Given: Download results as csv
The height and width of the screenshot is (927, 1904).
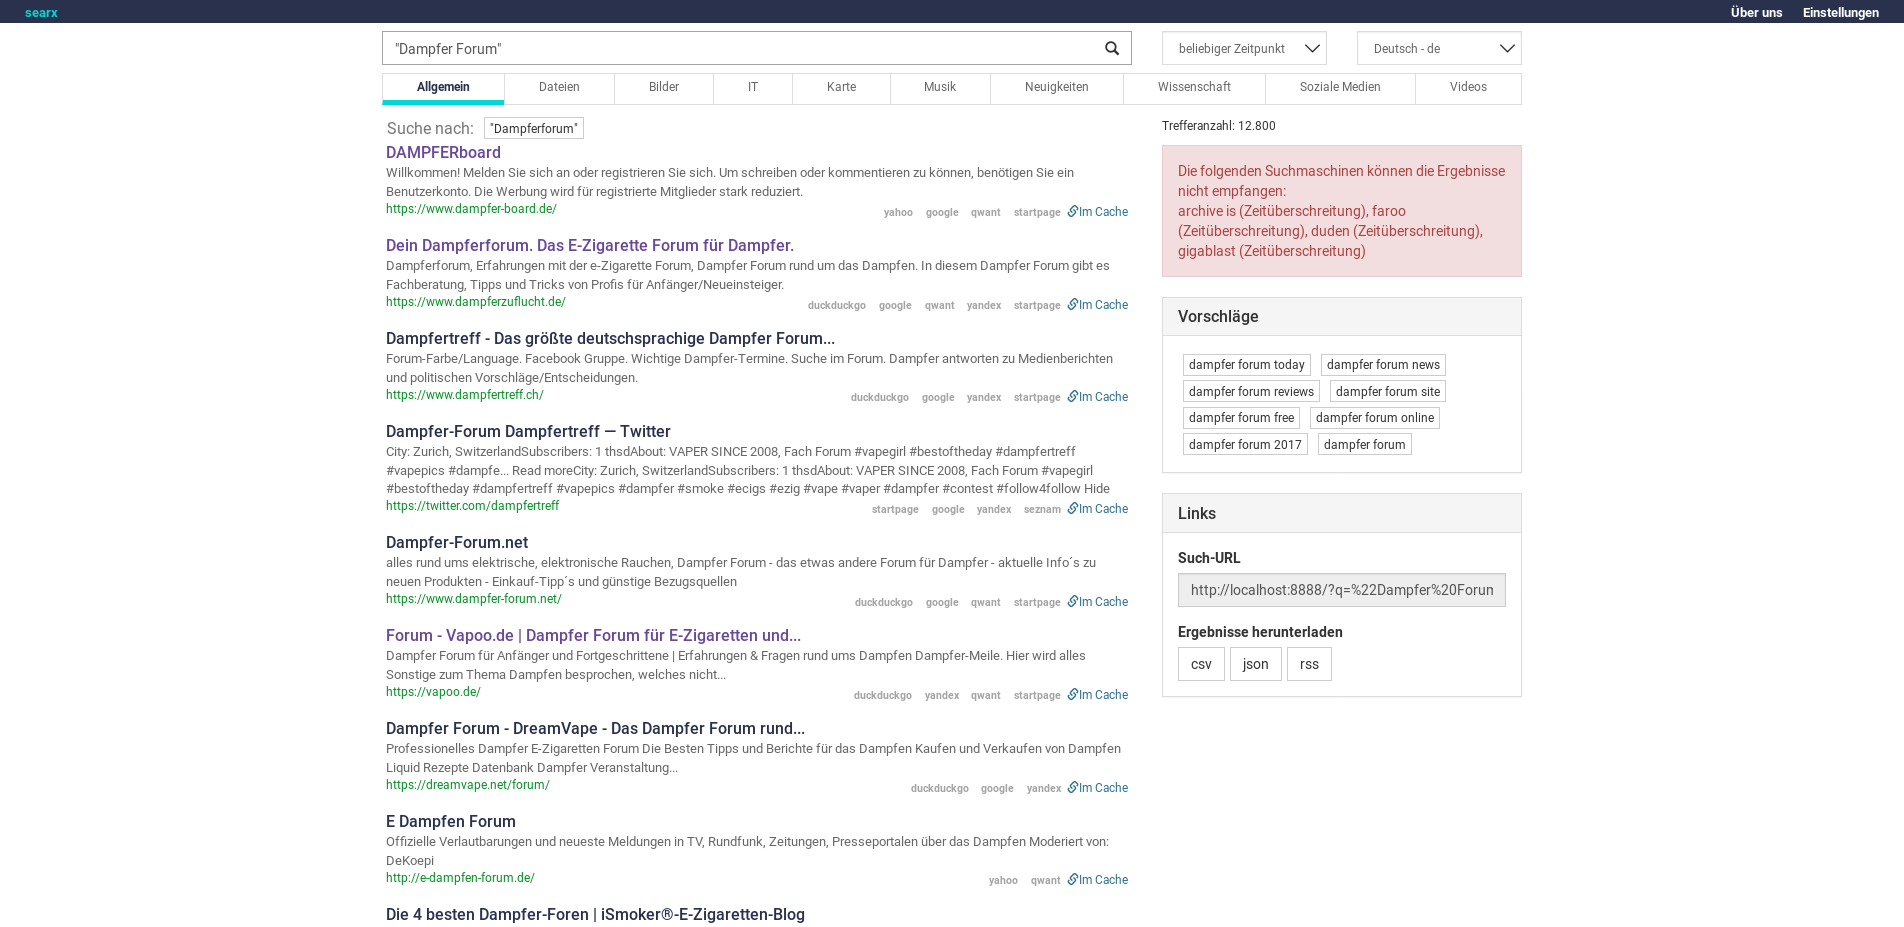Looking at the screenshot, I should (x=1200, y=664).
